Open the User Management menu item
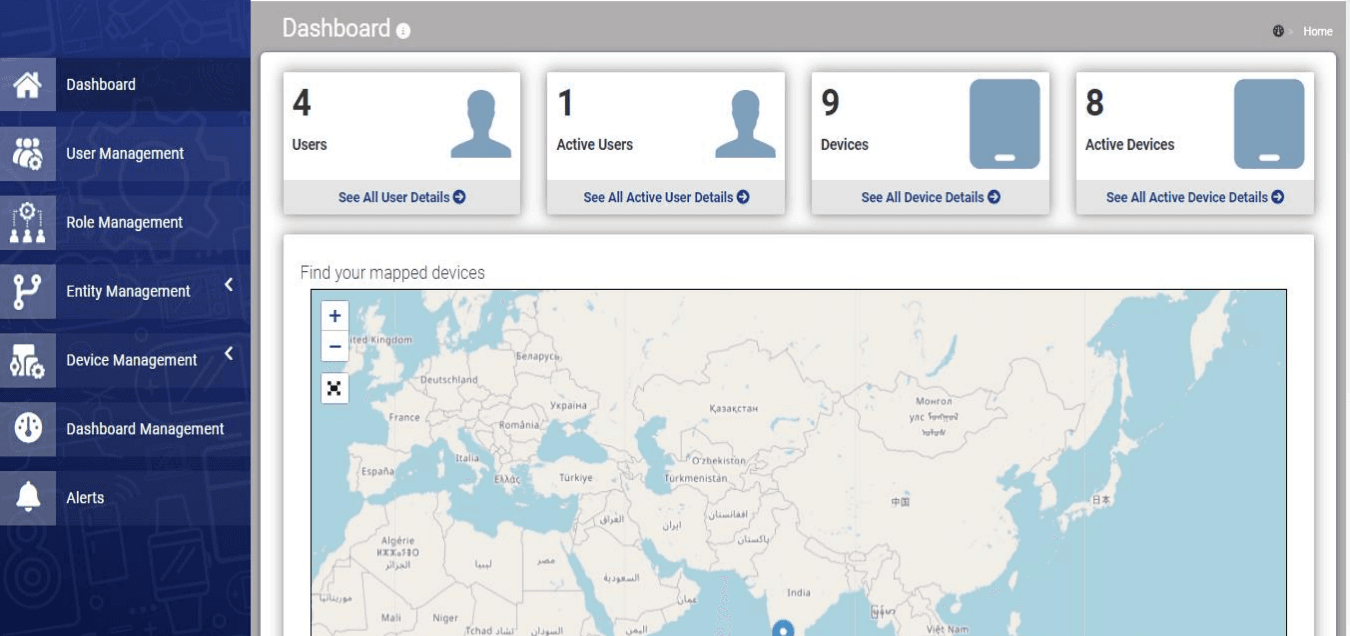 coord(125,154)
